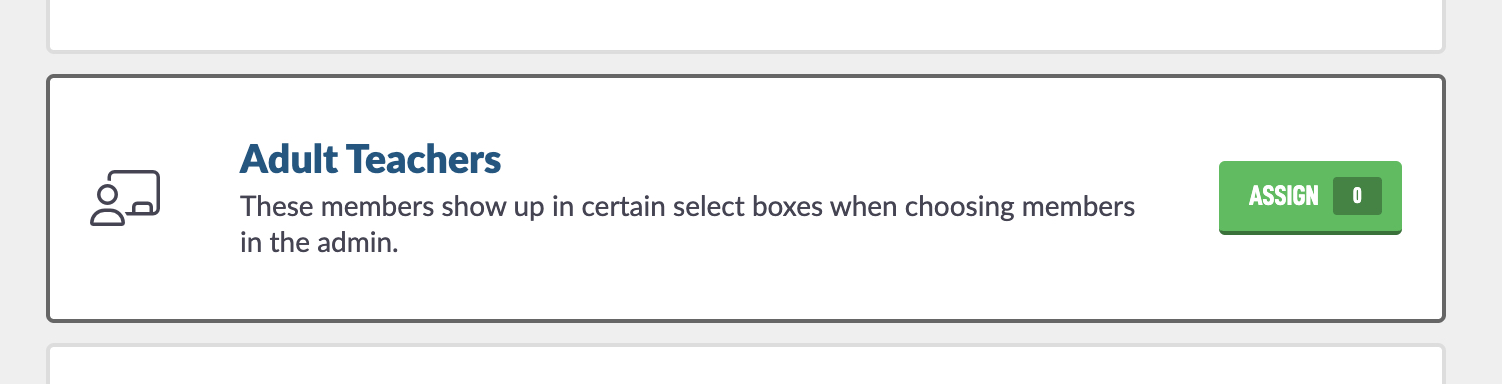Click gray page margin right of card
Viewport: 1502px width, 384px height.
[x=1474, y=198]
